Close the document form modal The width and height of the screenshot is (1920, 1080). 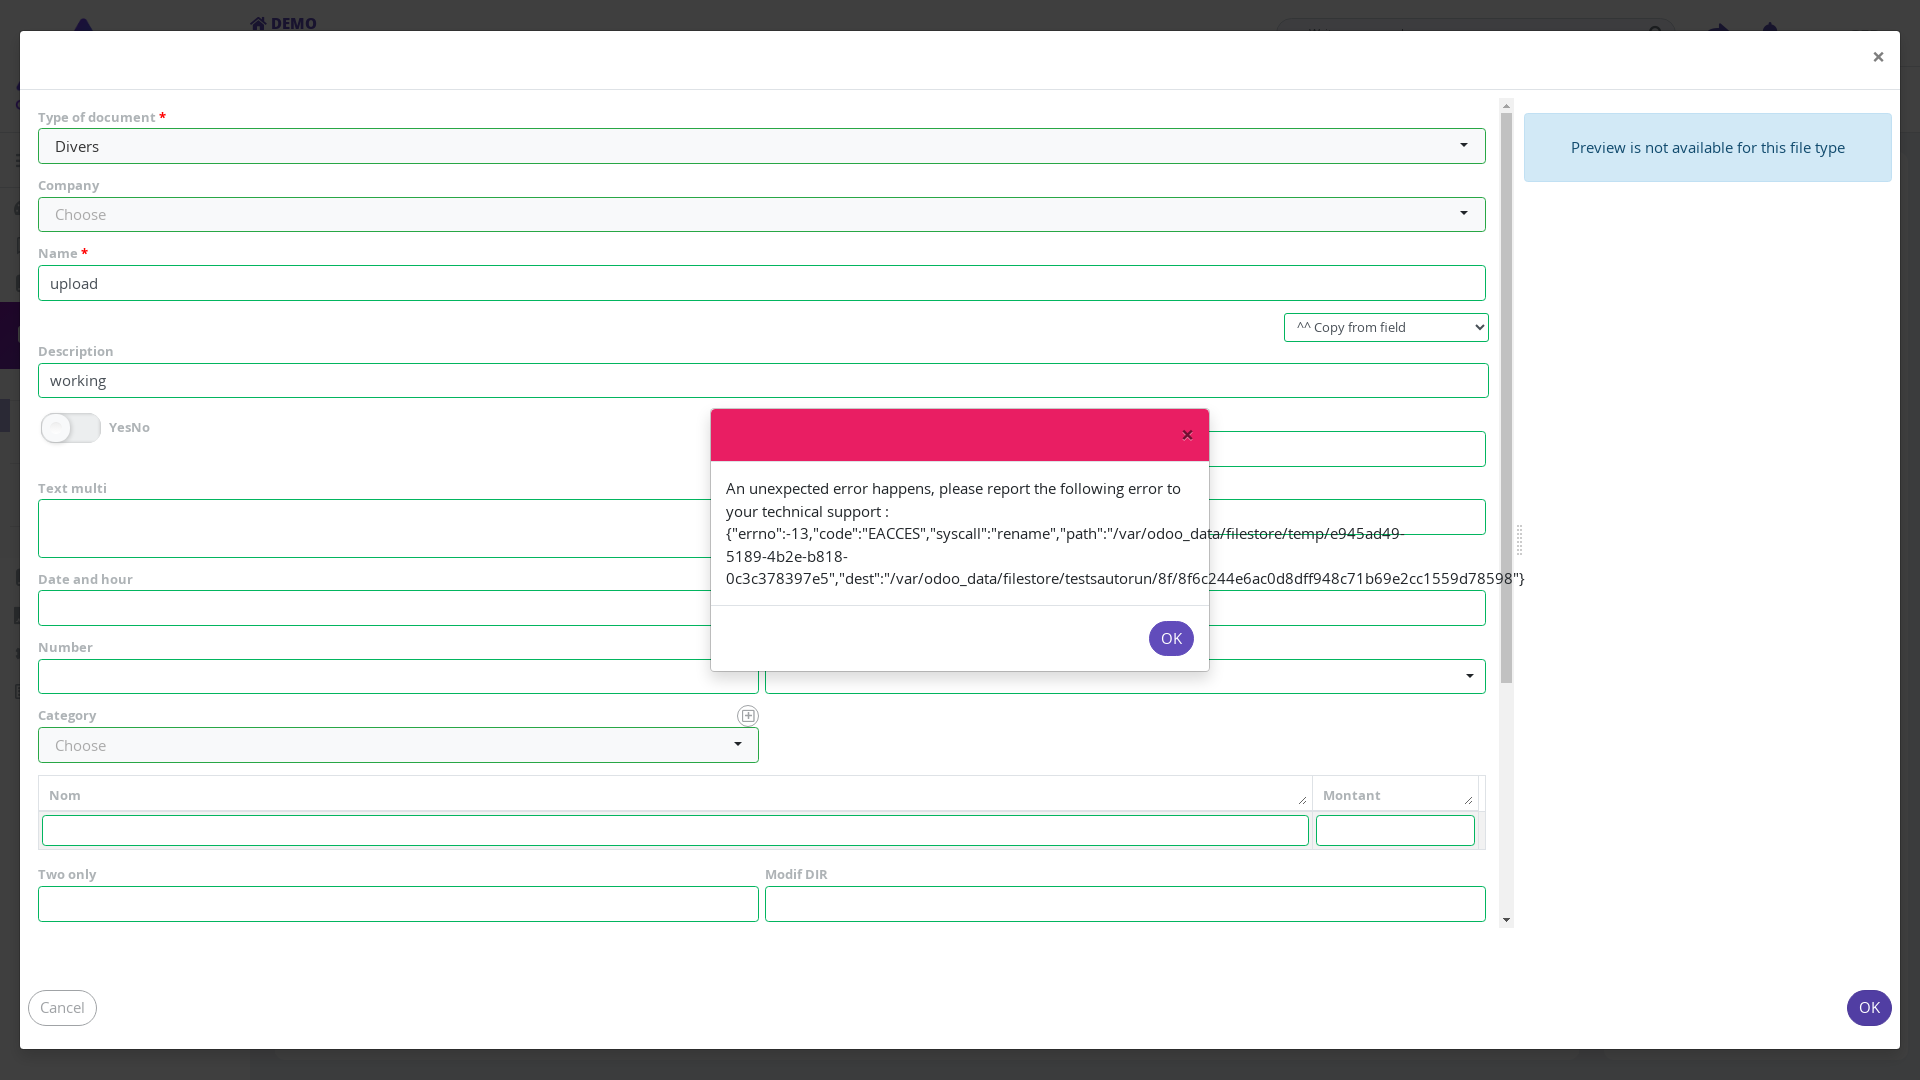click(1878, 57)
